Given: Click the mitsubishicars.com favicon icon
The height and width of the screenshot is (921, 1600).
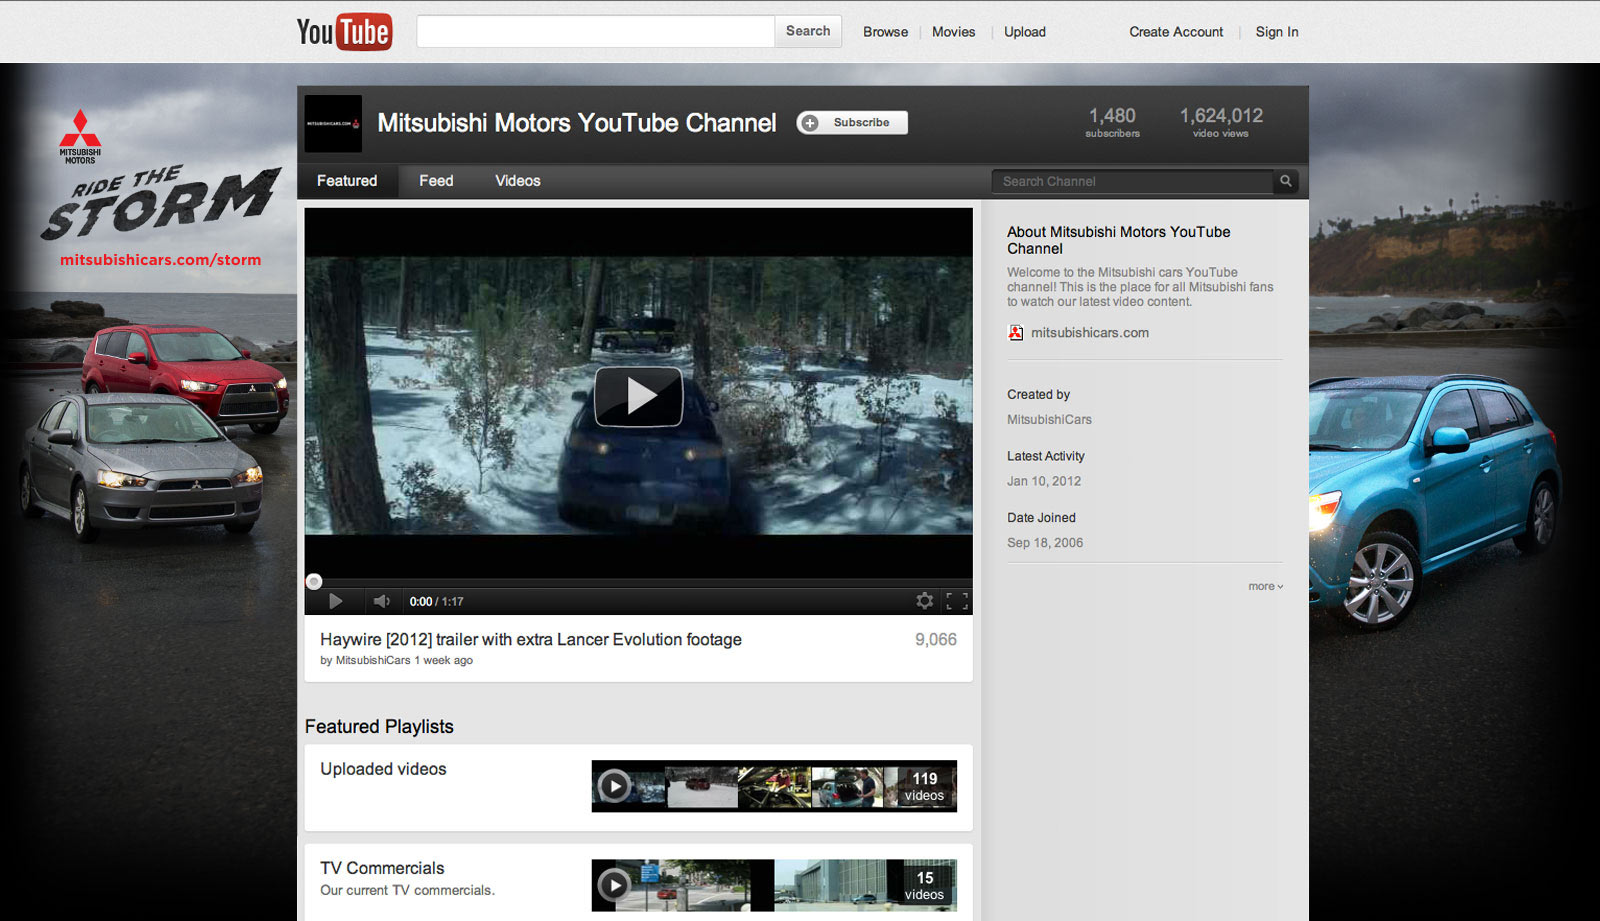Looking at the screenshot, I should point(1016,333).
